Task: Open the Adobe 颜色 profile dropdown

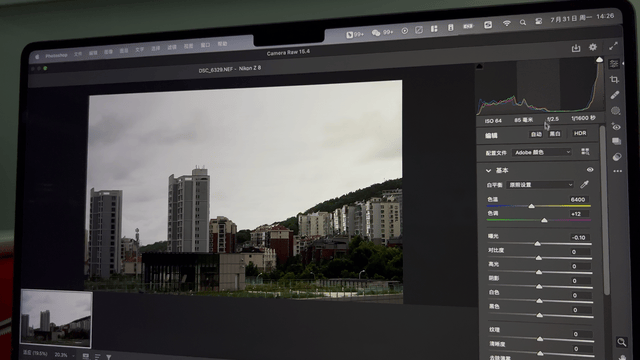Action: [x=542, y=152]
